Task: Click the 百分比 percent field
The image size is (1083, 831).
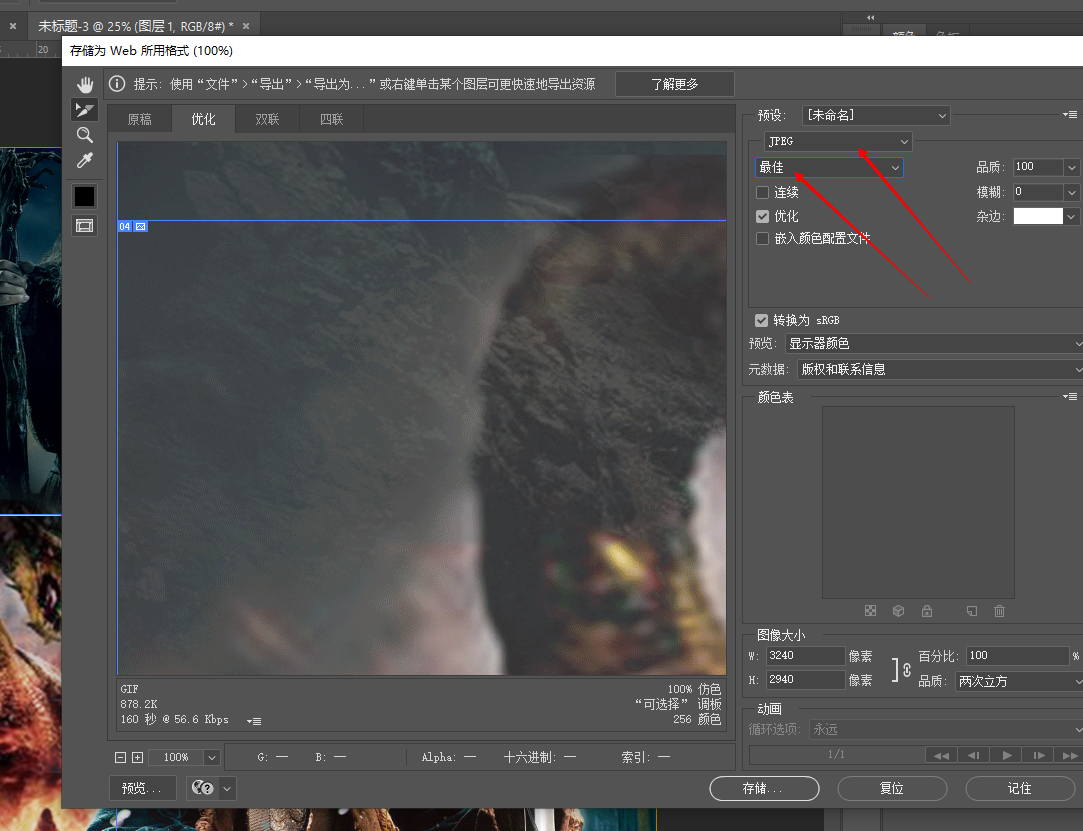Action: [1017, 656]
